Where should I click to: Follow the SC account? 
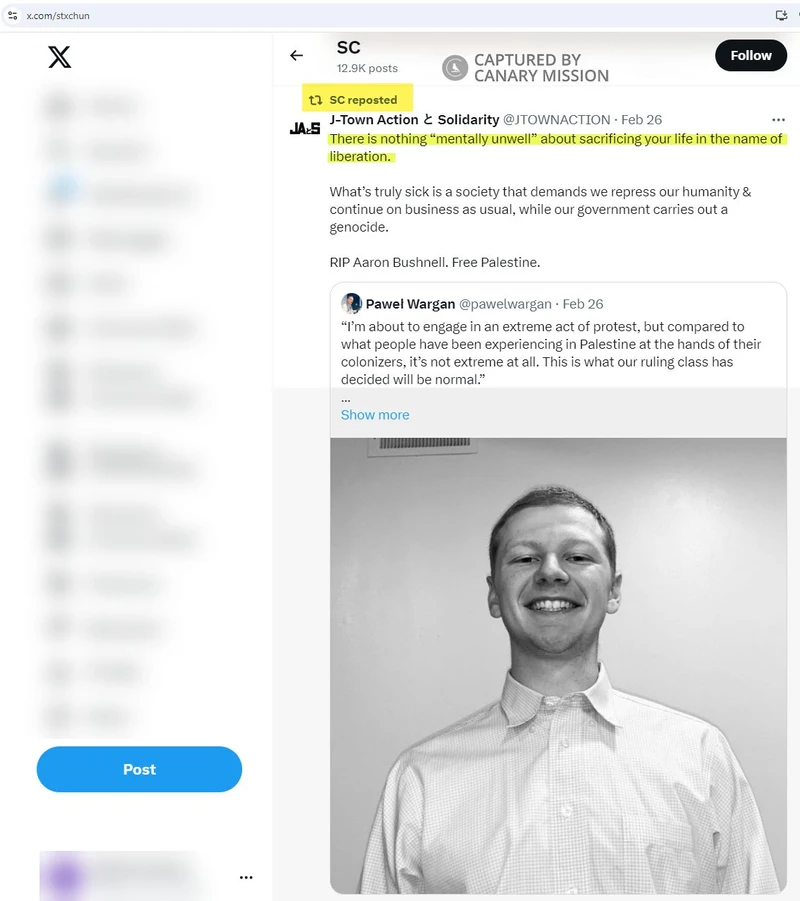(751, 56)
